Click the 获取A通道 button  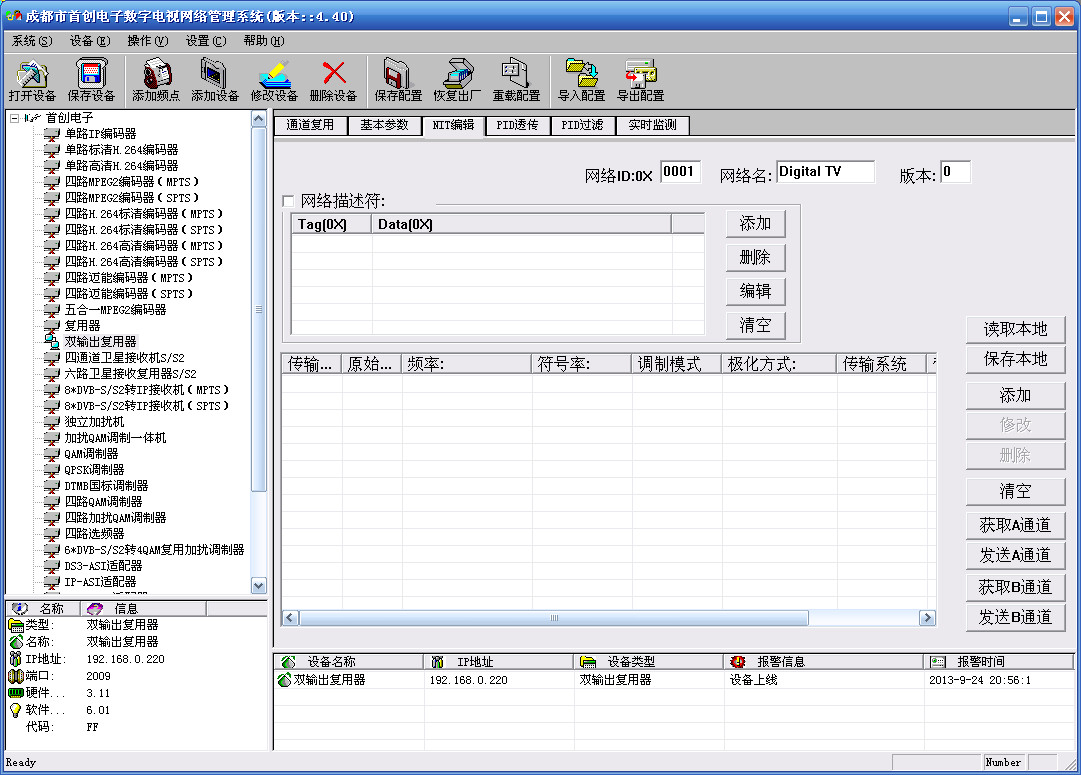click(x=1016, y=525)
